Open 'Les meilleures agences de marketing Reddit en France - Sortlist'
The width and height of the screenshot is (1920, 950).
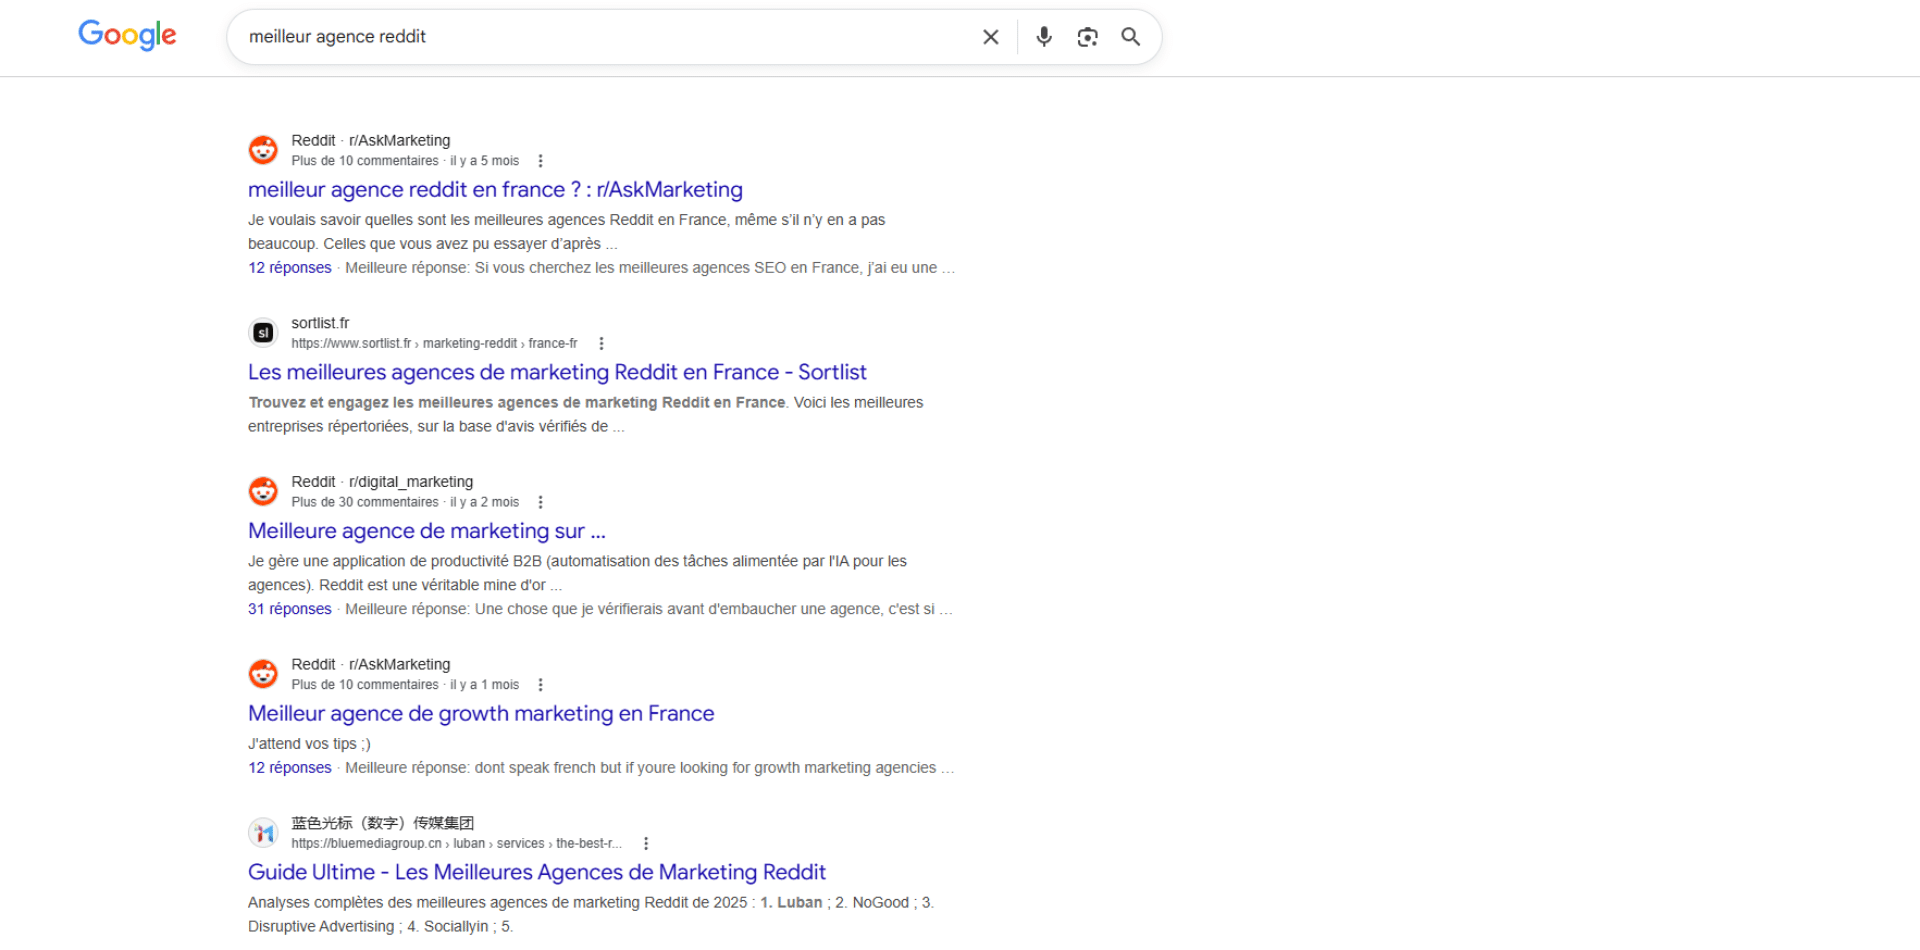click(557, 372)
